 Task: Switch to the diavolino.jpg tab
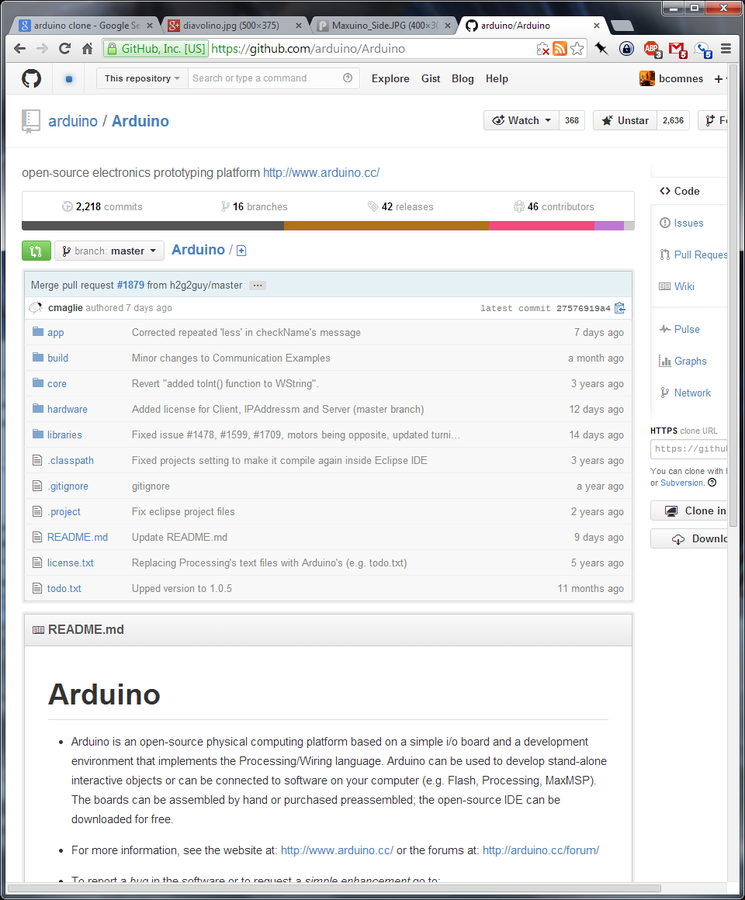(x=234, y=25)
